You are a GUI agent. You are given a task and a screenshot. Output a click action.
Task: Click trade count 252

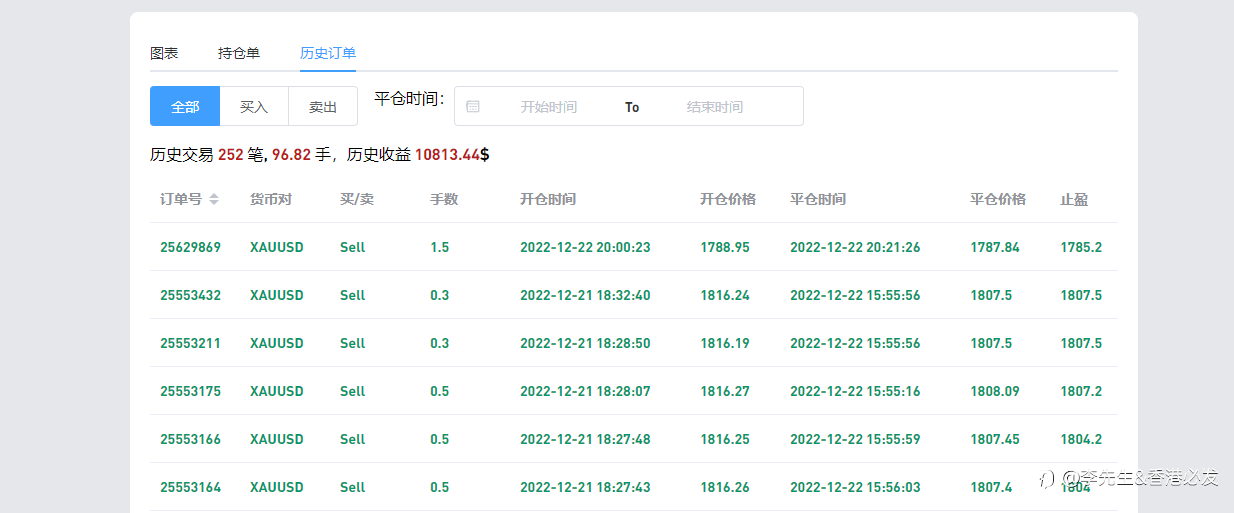pyautogui.click(x=231, y=155)
